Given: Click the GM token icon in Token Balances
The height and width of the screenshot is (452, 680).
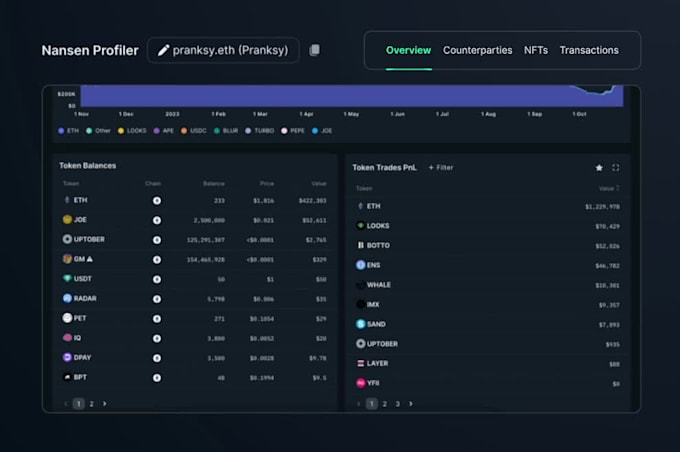Looking at the screenshot, I should (67, 259).
